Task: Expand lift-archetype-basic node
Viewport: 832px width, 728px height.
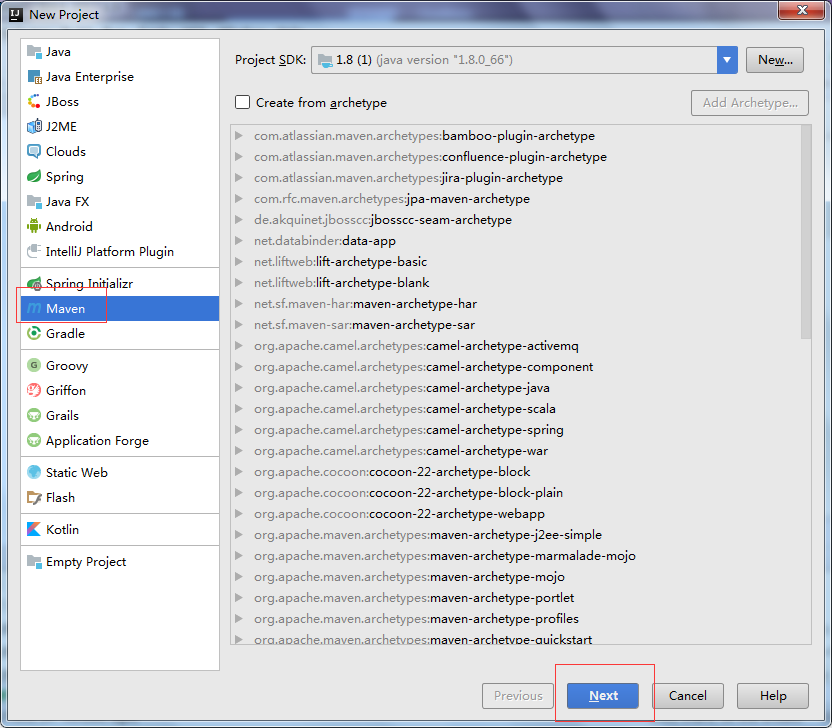Action: 239,262
